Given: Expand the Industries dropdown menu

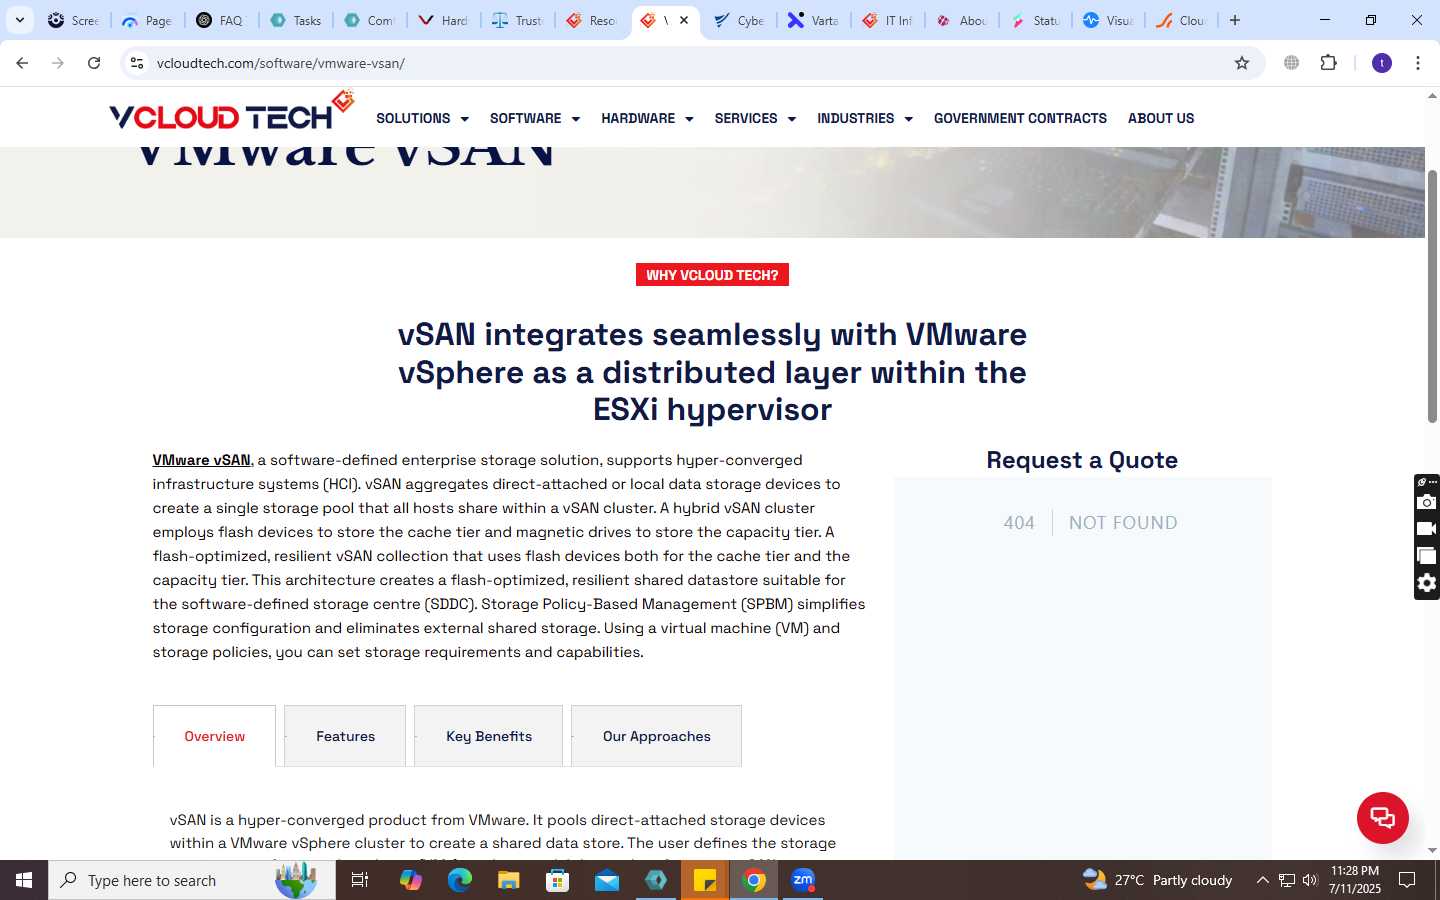Looking at the screenshot, I should coord(865,118).
